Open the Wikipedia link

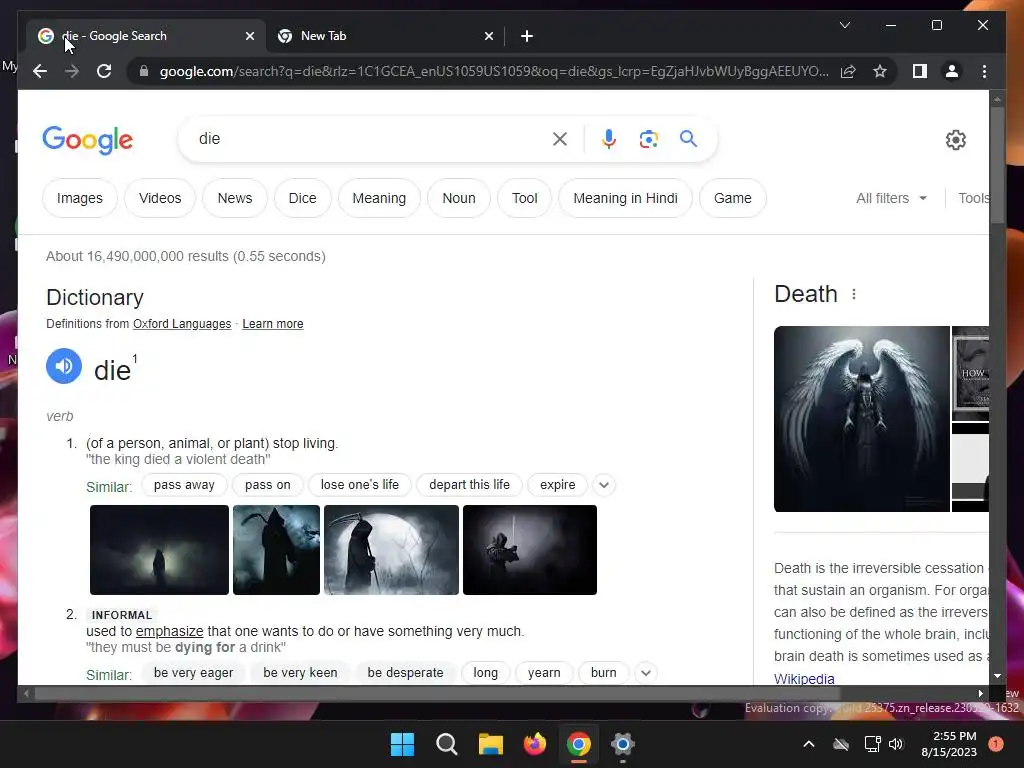pos(804,679)
